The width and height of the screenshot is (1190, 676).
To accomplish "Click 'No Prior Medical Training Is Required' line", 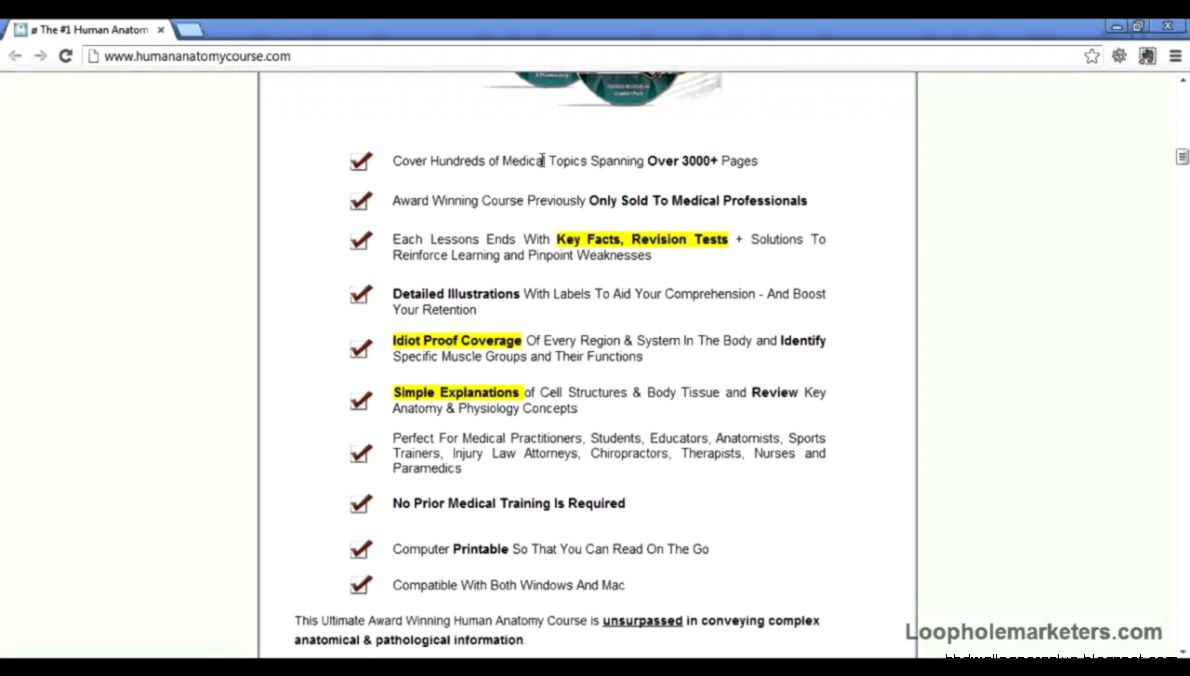I will 509,503.
